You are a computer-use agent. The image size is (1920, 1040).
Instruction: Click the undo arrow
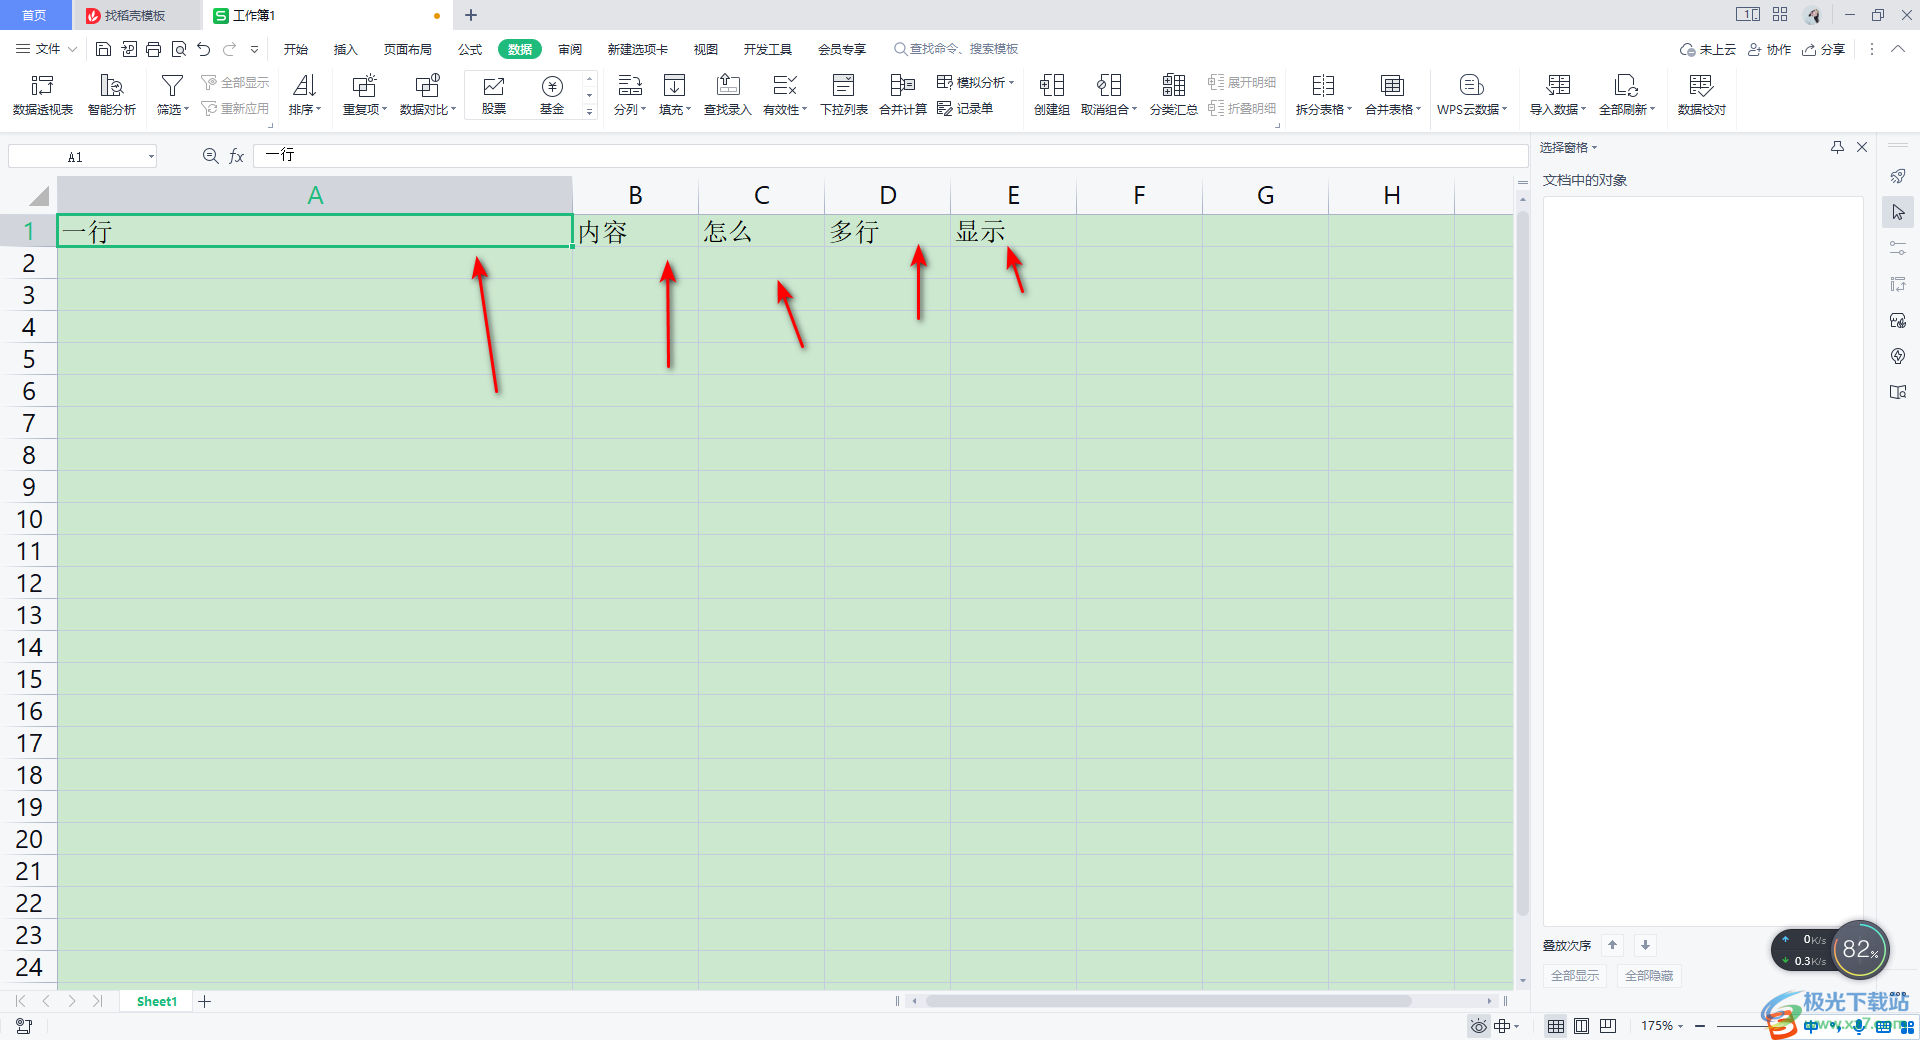pyautogui.click(x=204, y=49)
